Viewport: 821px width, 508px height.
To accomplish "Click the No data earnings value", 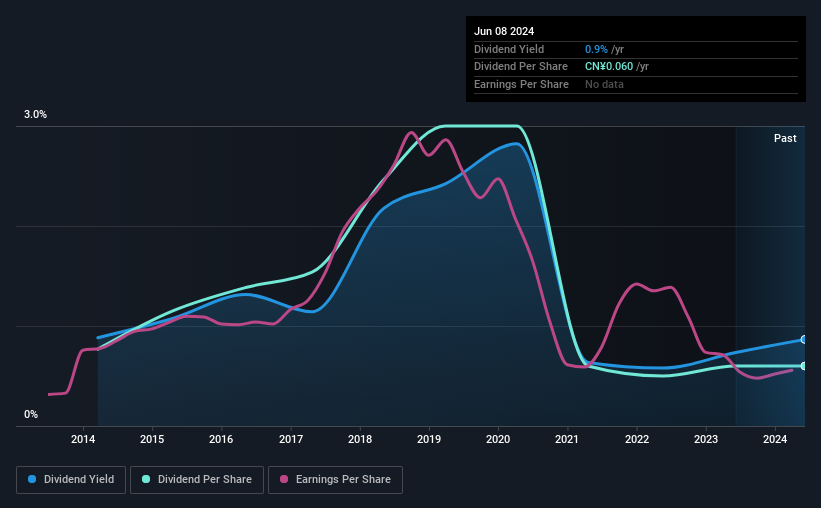I will pos(604,84).
